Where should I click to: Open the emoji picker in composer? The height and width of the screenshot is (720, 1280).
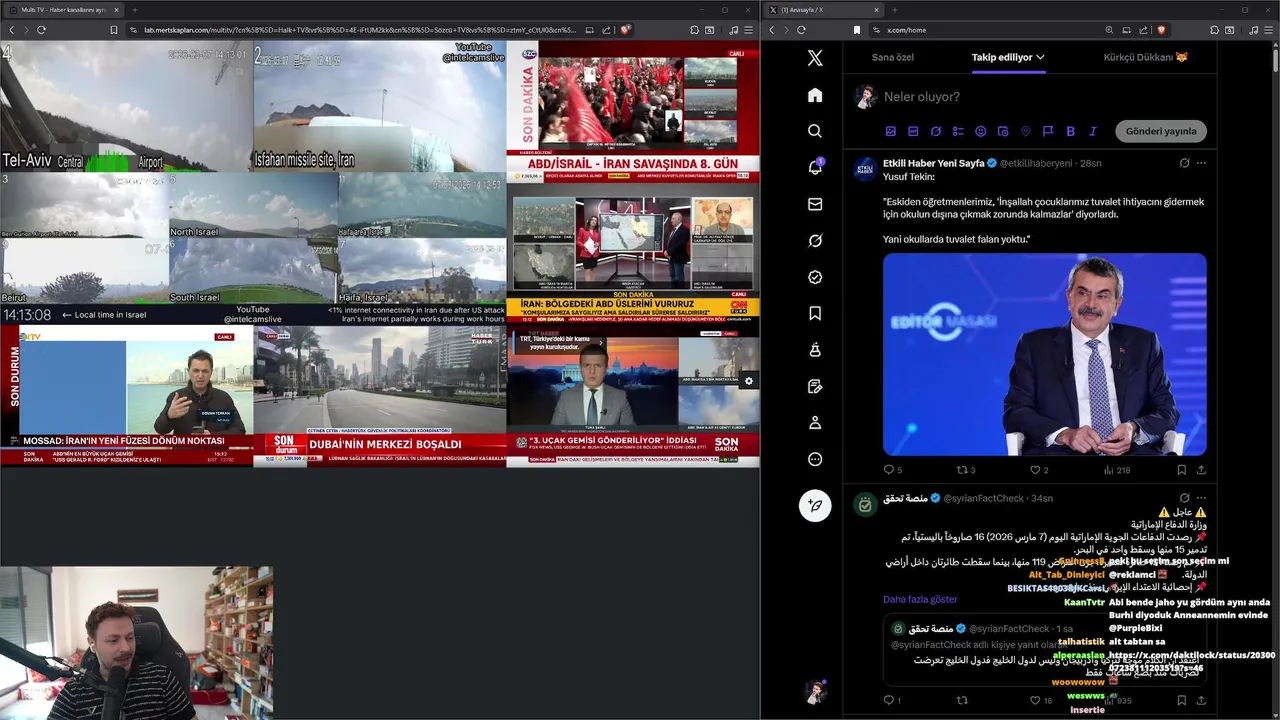tap(980, 131)
